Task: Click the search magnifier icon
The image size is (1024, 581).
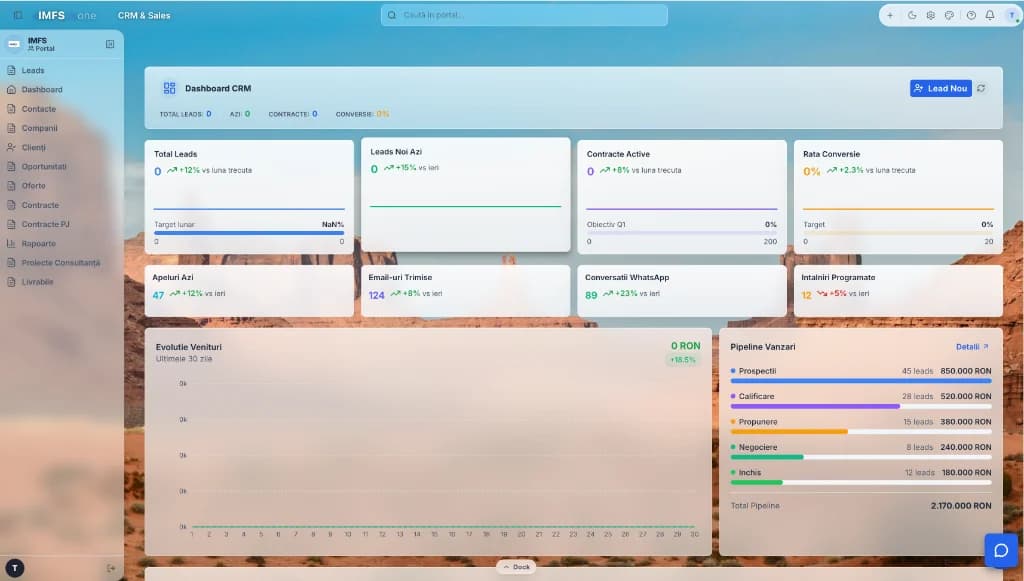Action: (x=392, y=15)
